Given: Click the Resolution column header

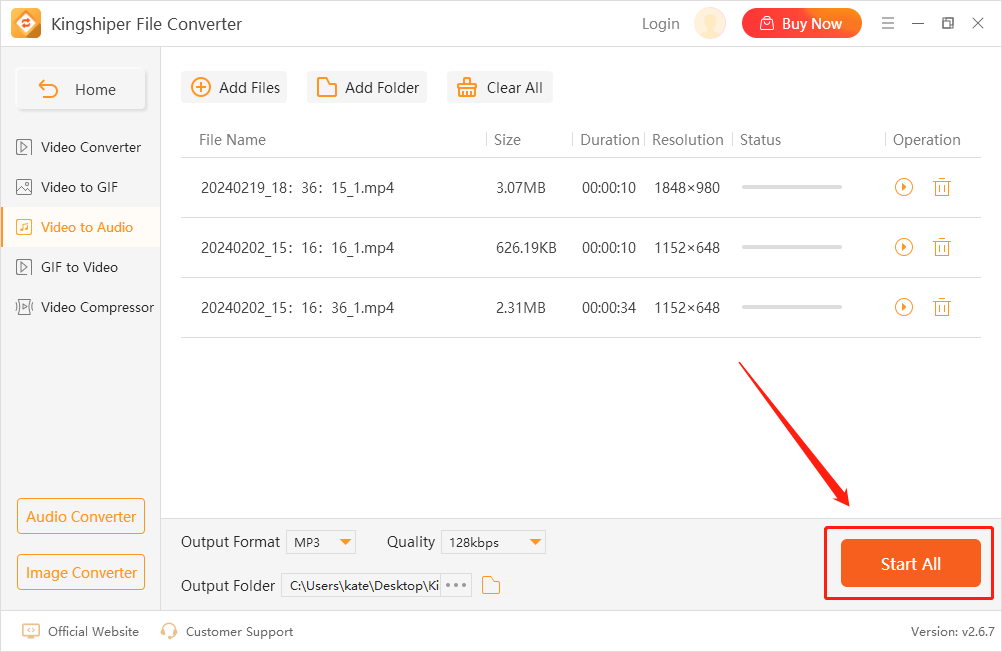Looking at the screenshot, I should [688, 139].
